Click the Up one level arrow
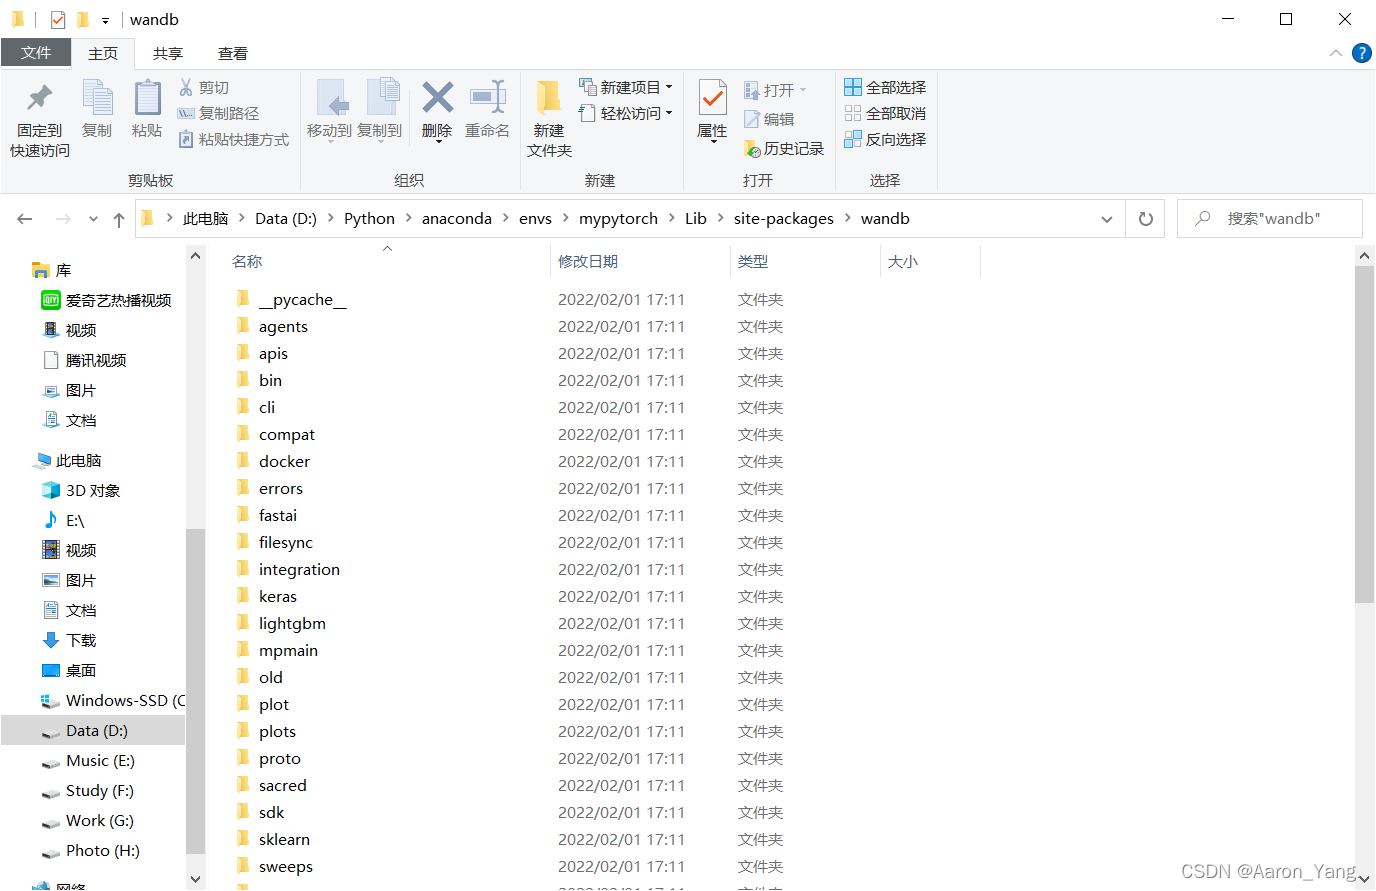 [x=119, y=219]
